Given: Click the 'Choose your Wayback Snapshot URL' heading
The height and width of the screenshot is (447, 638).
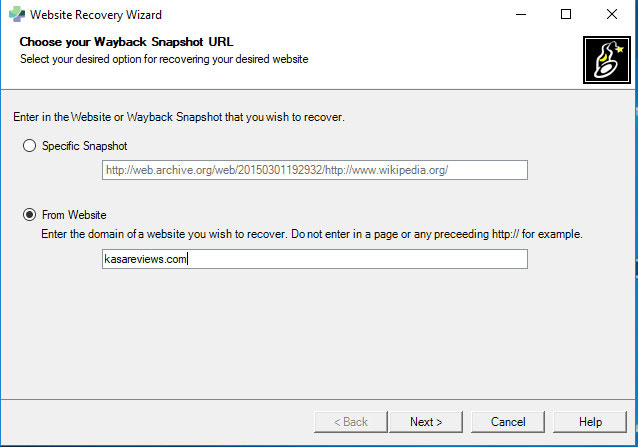Looking at the screenshot, I should tap(127, 42).
